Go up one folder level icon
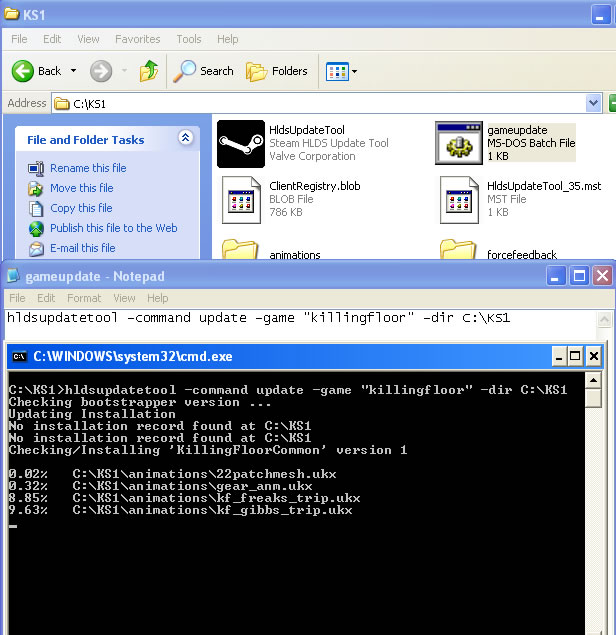 (x=149, y=71)
